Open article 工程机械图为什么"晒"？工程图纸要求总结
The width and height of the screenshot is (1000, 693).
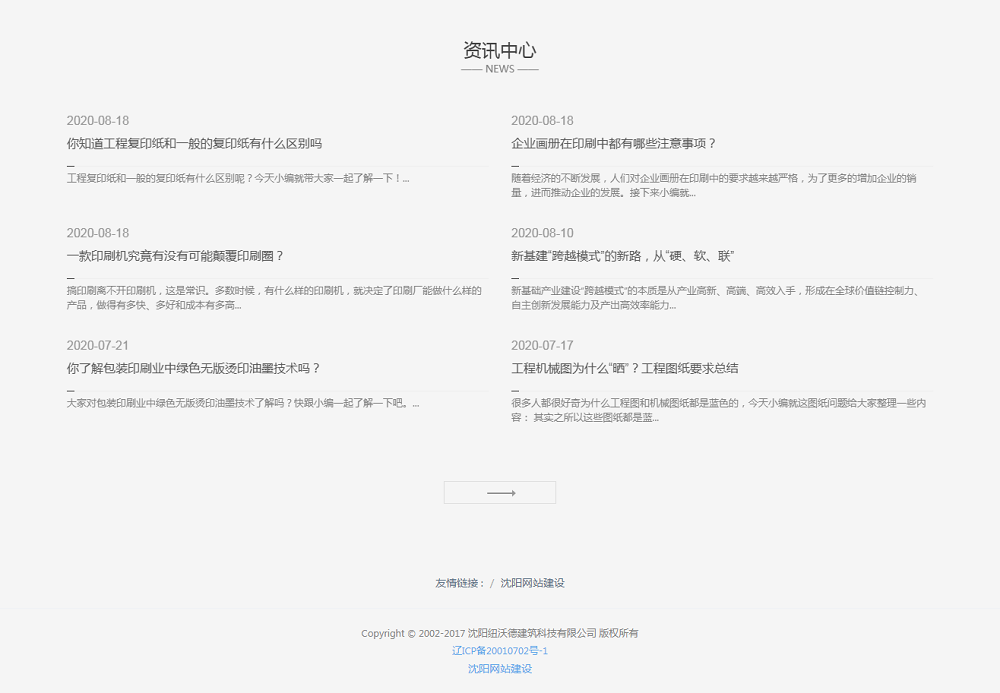click(x=624, y=368)
